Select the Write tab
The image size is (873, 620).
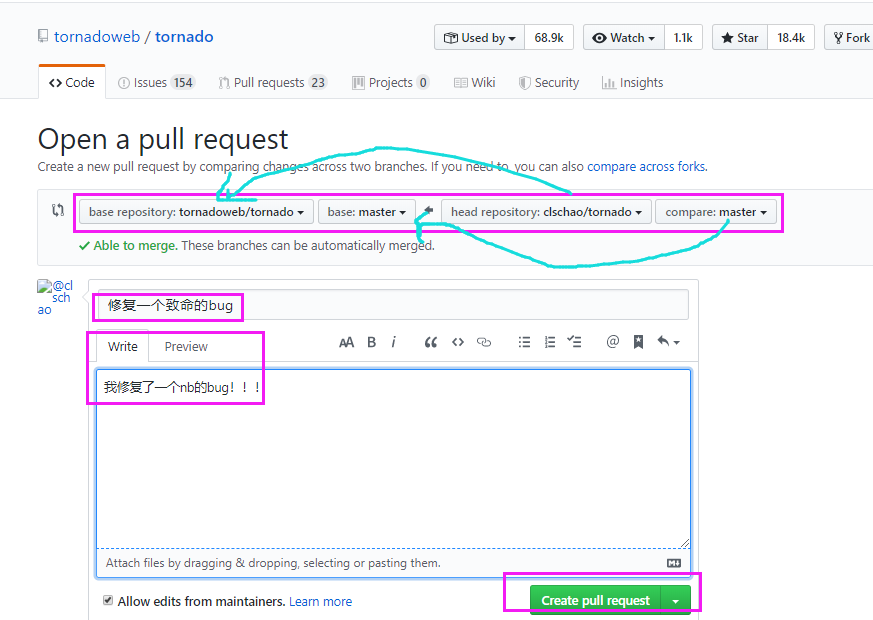click(x=122, y=346)
